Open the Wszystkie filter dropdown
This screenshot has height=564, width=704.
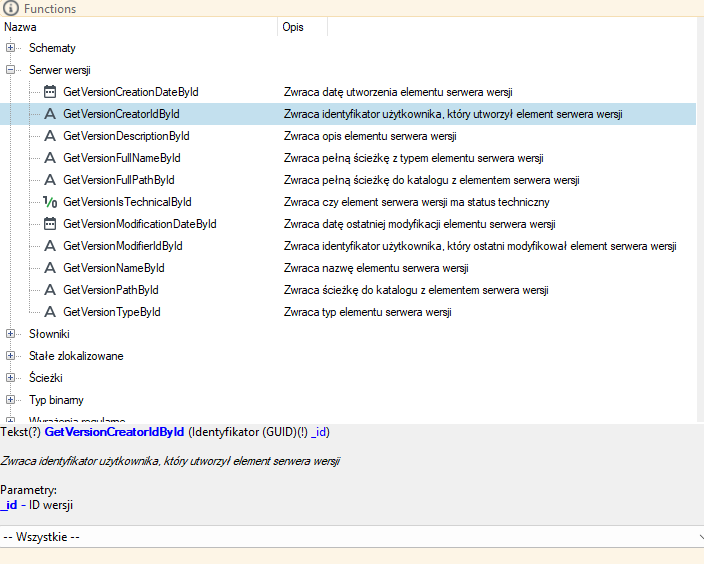pyautogui.click(x=352, y=537)
